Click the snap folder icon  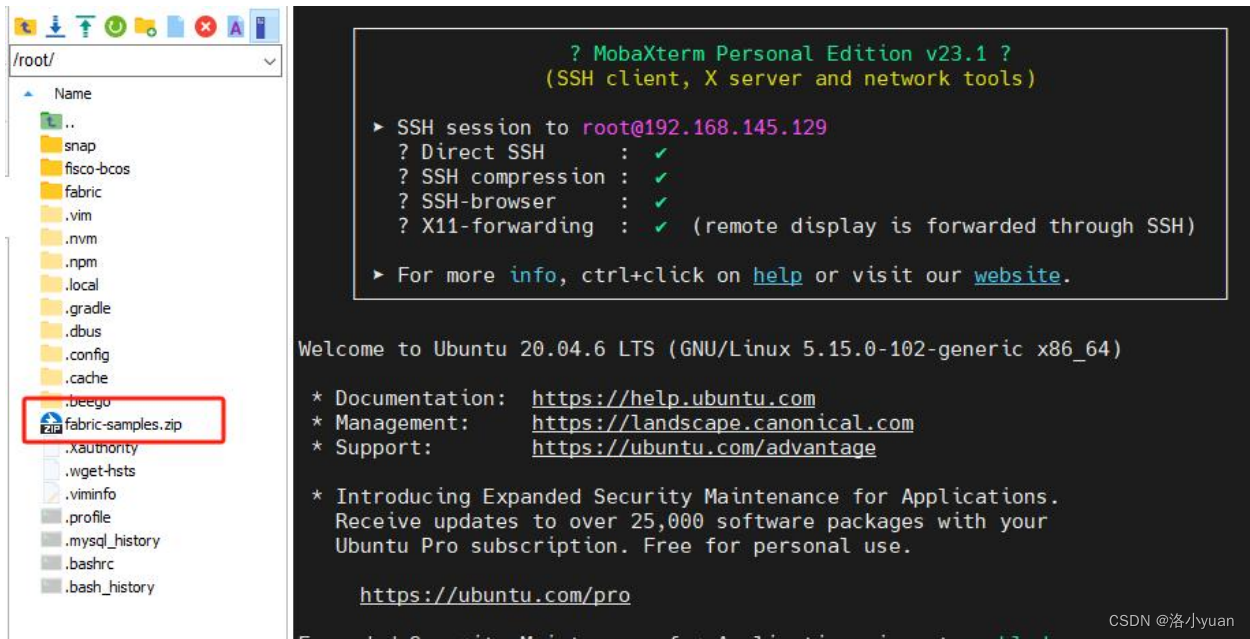coord(51,145)
